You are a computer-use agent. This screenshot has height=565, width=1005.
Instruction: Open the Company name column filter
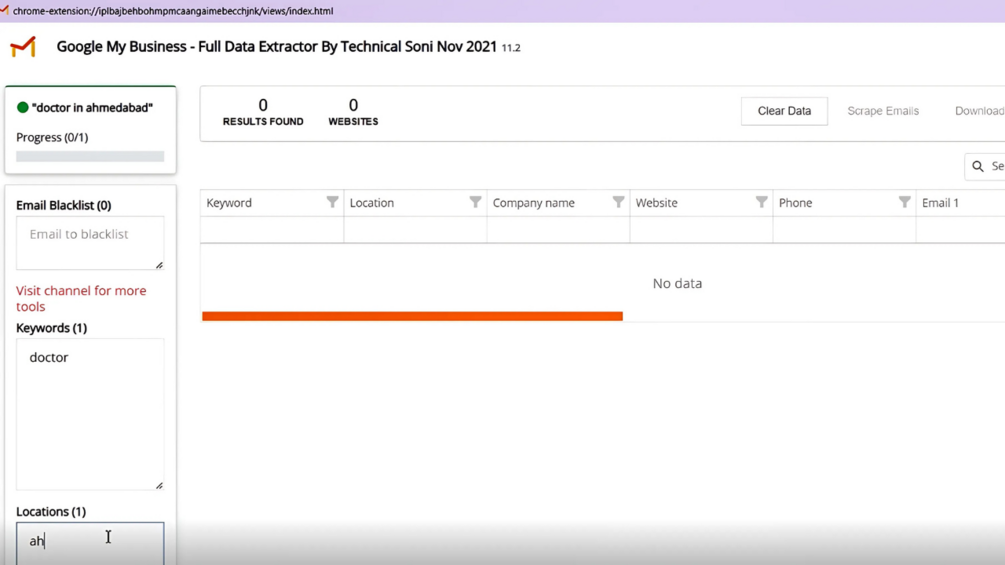point(618,202)
